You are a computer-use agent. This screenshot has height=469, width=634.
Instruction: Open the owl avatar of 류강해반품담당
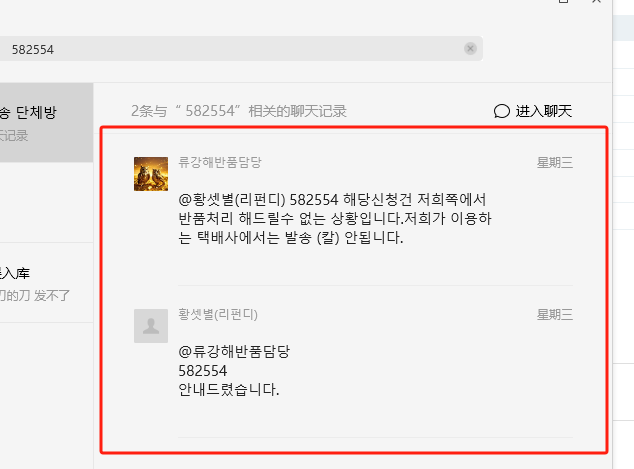151,174
